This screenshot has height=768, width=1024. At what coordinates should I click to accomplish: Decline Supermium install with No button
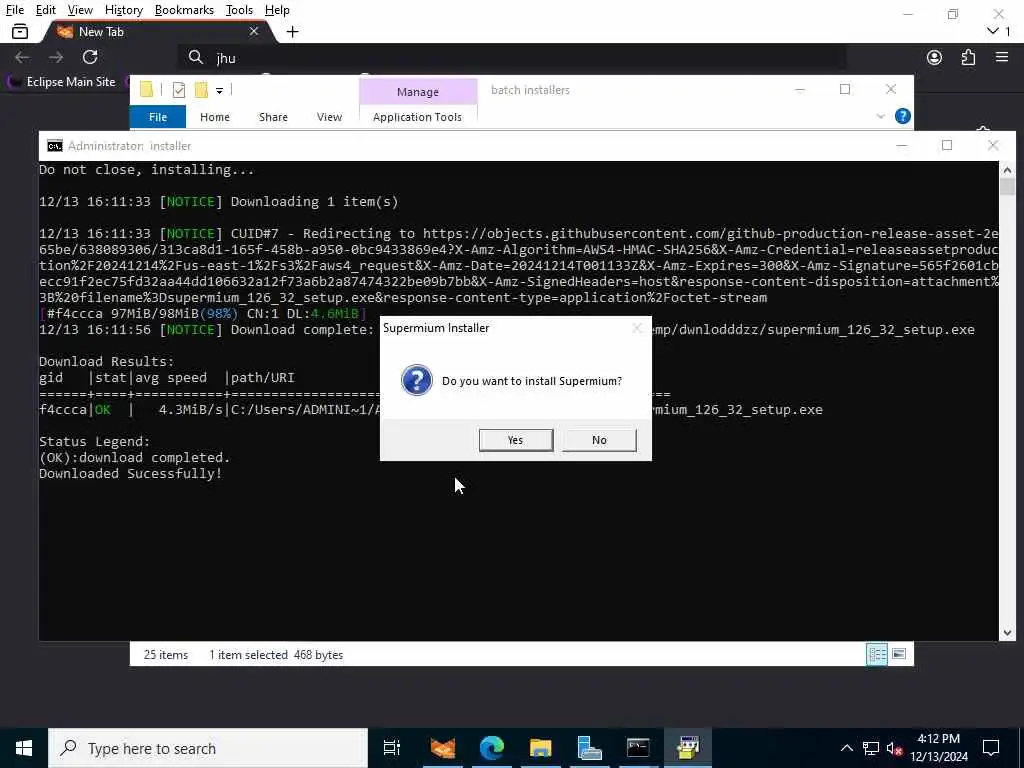pyautogui.click(x=599, y=440)
